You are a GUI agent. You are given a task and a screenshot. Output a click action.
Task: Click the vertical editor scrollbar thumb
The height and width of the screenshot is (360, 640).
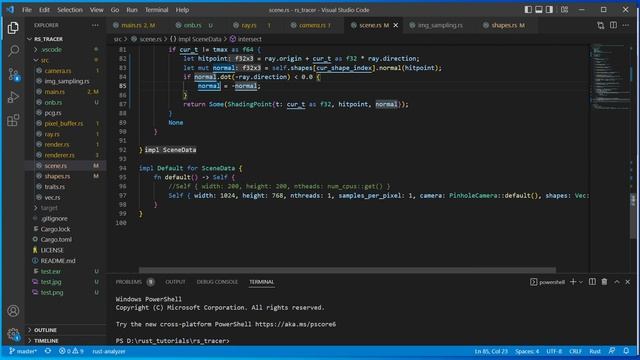tap(633, 215)
